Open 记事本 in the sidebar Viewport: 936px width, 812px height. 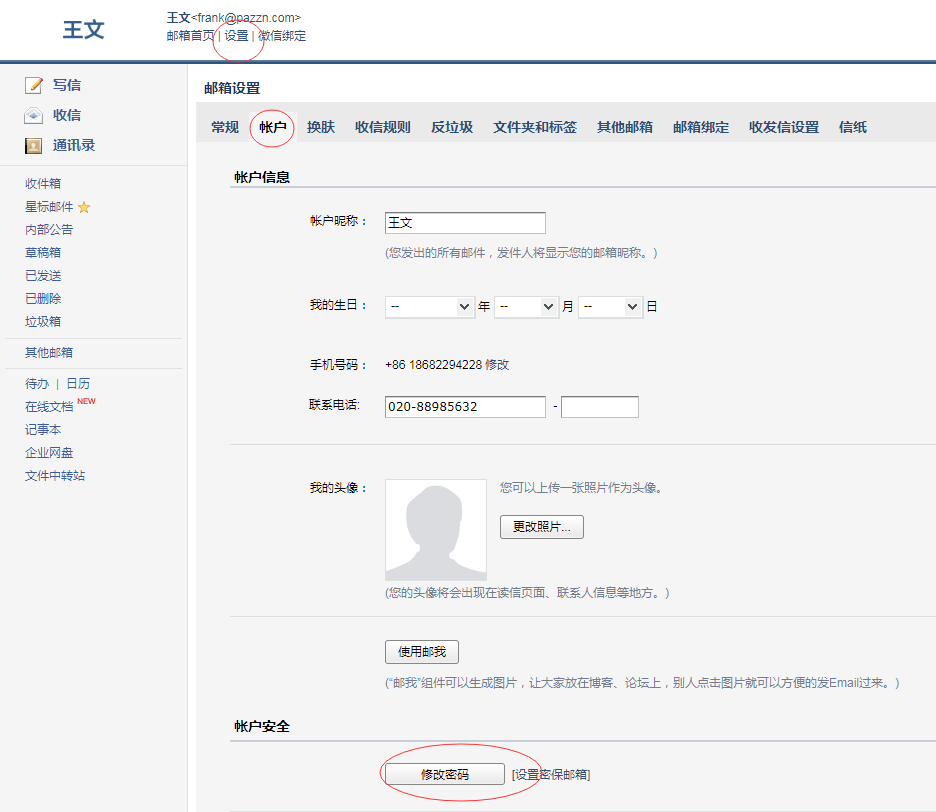pos(43,430)
